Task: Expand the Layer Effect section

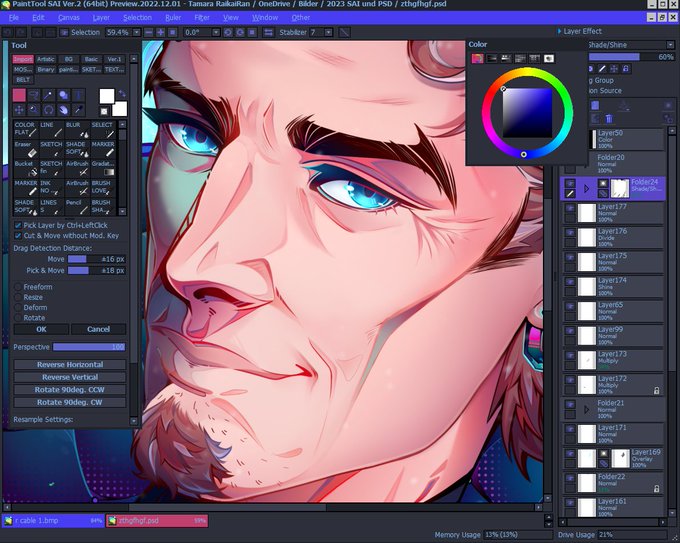Action: (559, 31)
